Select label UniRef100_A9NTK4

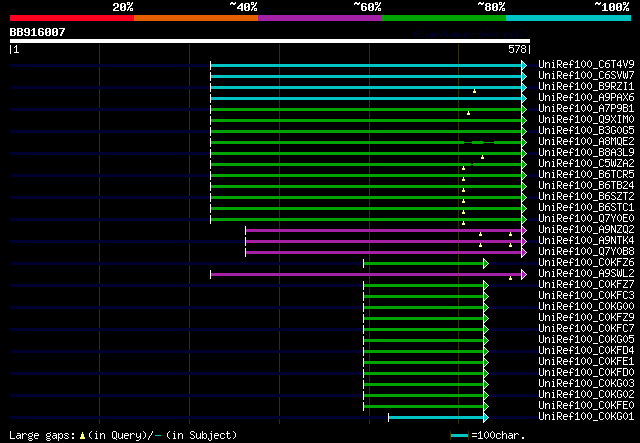coord(586,241)
